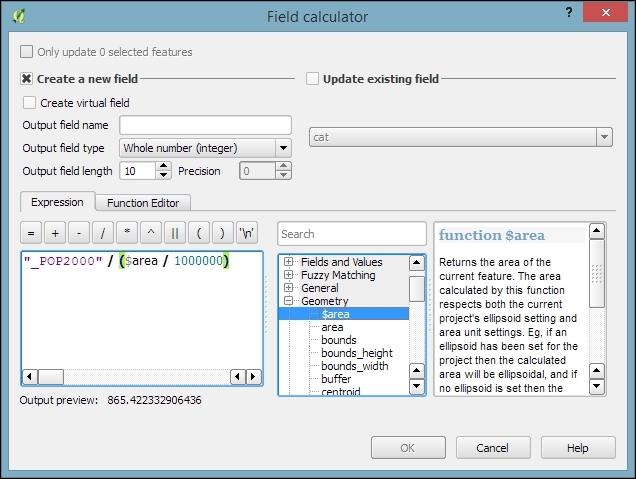This screenshot has height=479, width=636.
Task: Click function list vertical scrollbar thumb
Action: (417, 289)
